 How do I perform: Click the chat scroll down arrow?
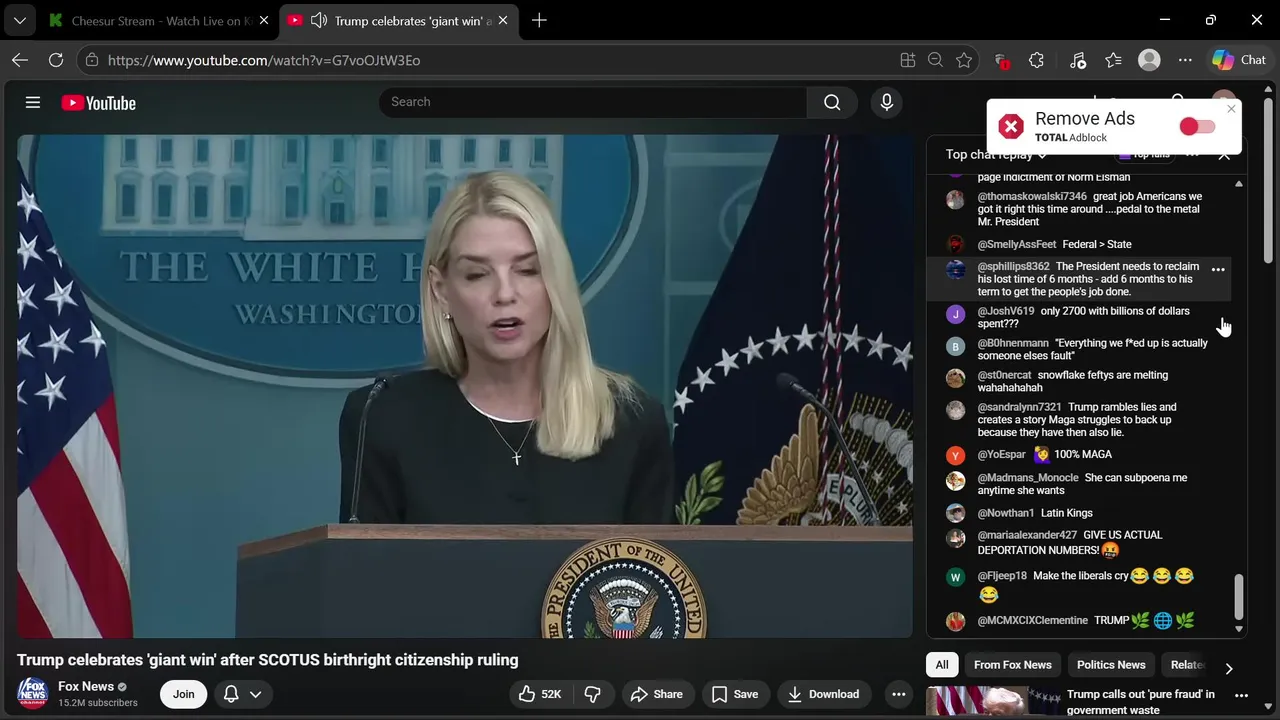coord(1239,629)
